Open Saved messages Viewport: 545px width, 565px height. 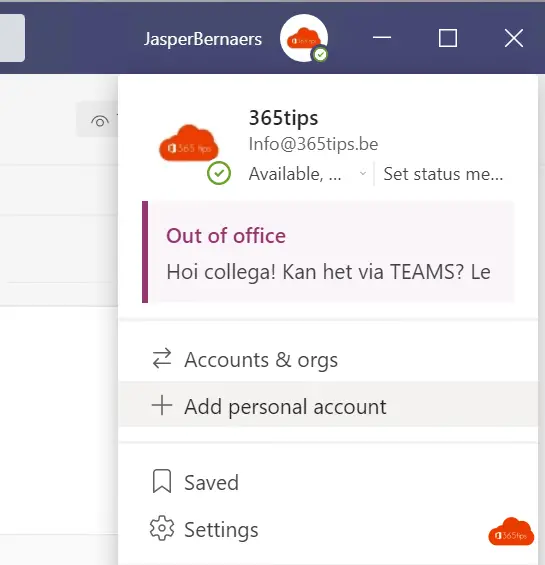(x=328, y=482)
